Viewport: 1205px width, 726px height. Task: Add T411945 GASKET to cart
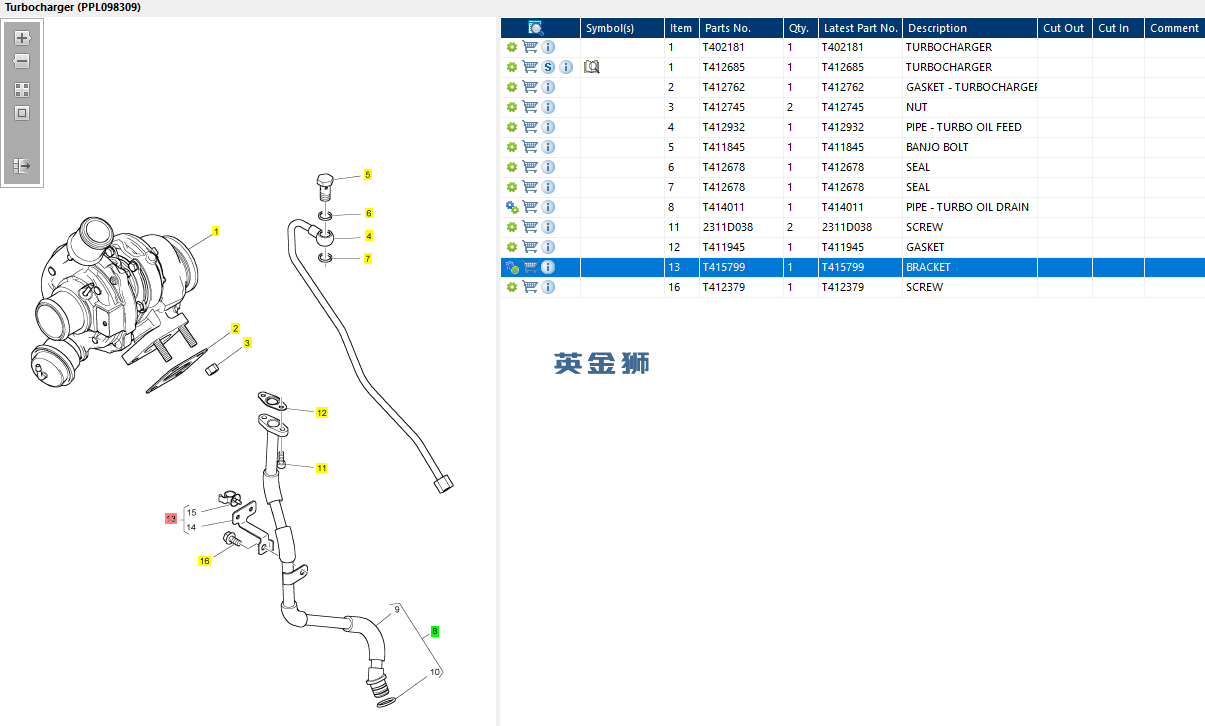pos(530,247)
